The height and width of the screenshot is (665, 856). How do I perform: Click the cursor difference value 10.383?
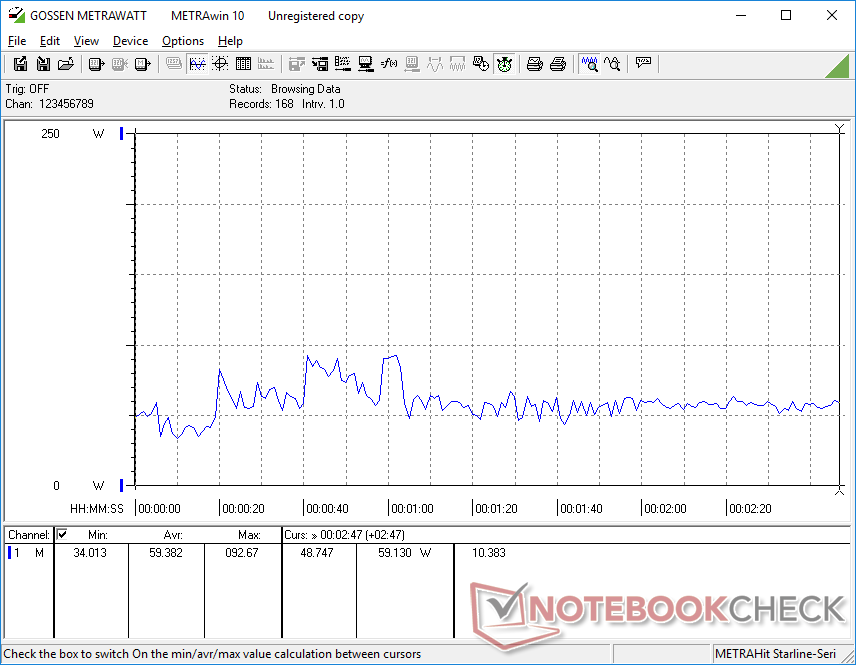(x=489, y=553)
